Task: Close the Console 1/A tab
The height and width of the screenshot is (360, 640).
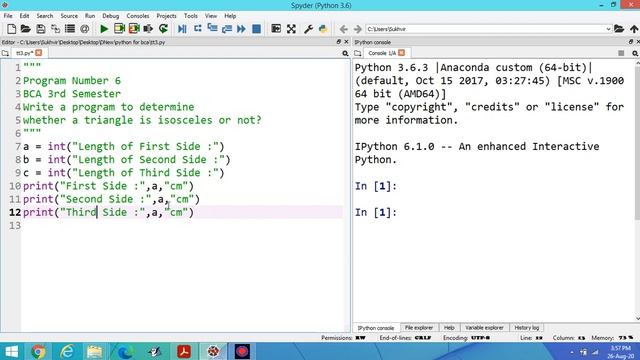Action: pyautogui.click(x=402, y=53)
